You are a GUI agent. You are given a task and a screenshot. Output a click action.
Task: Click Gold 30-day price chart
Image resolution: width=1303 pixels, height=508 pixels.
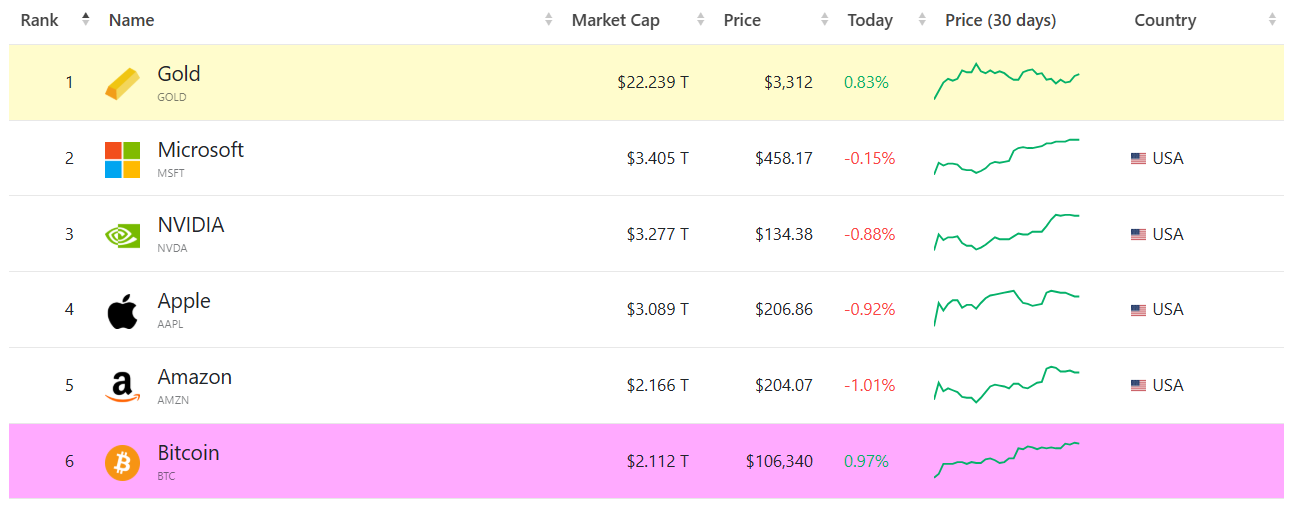point(1006,81)
